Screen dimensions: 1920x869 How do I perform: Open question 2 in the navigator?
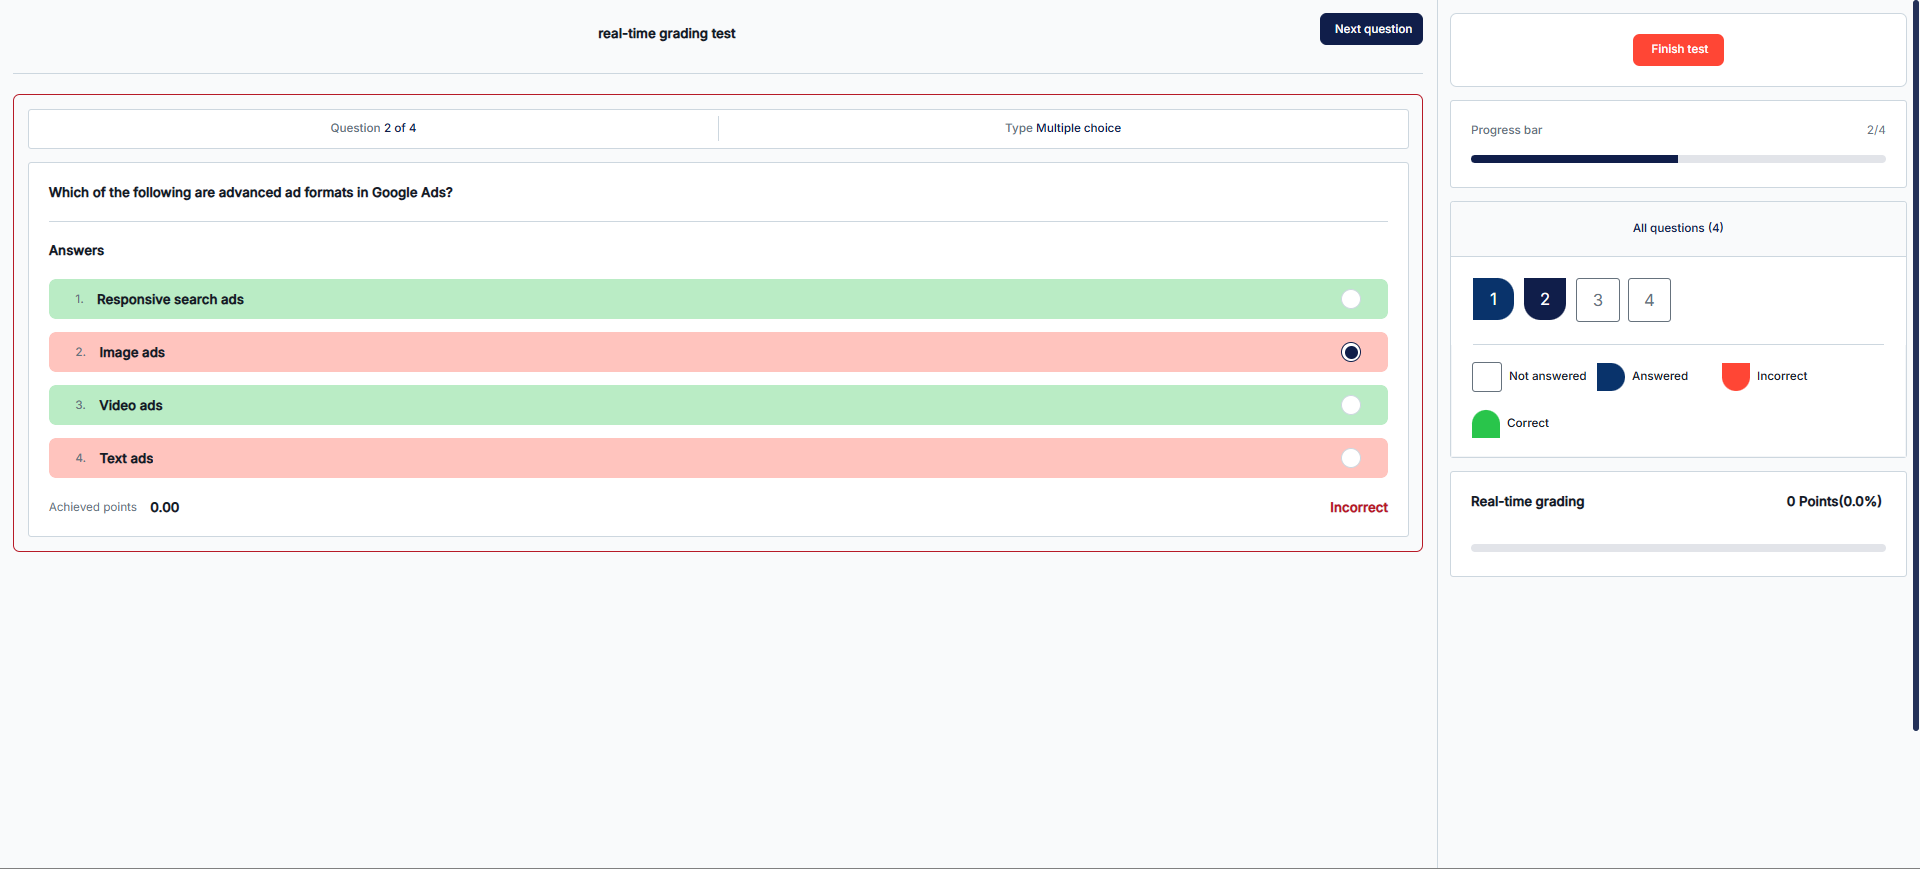1544,299
